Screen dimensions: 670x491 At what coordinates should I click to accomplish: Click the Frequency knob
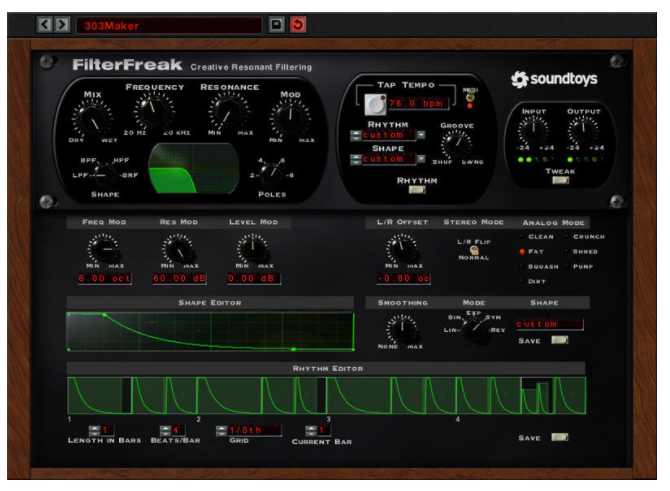[154, 111]
